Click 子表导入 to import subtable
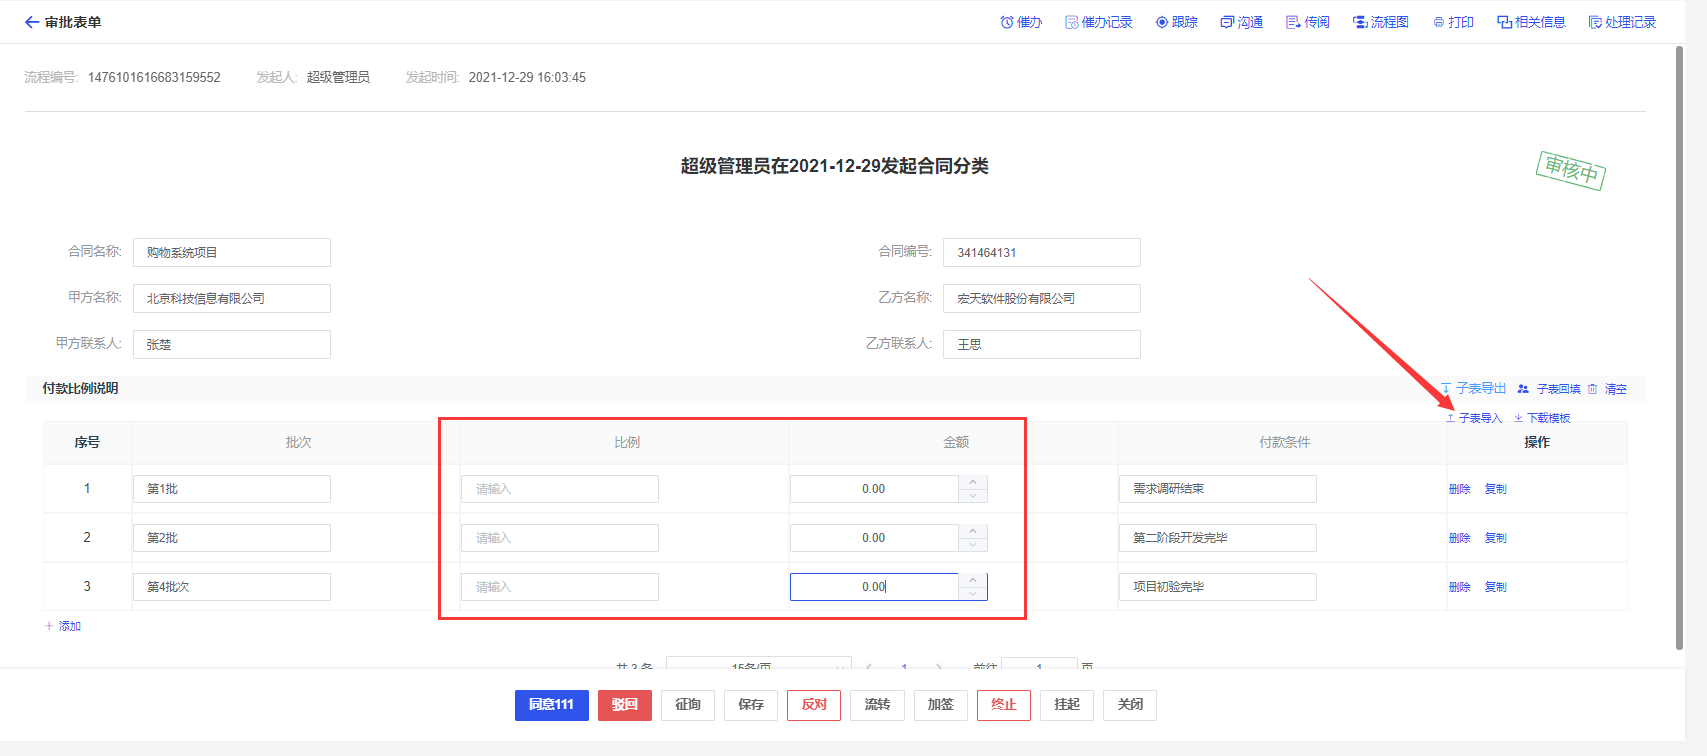1707x756 pixels. click(x=1479, y=418)
